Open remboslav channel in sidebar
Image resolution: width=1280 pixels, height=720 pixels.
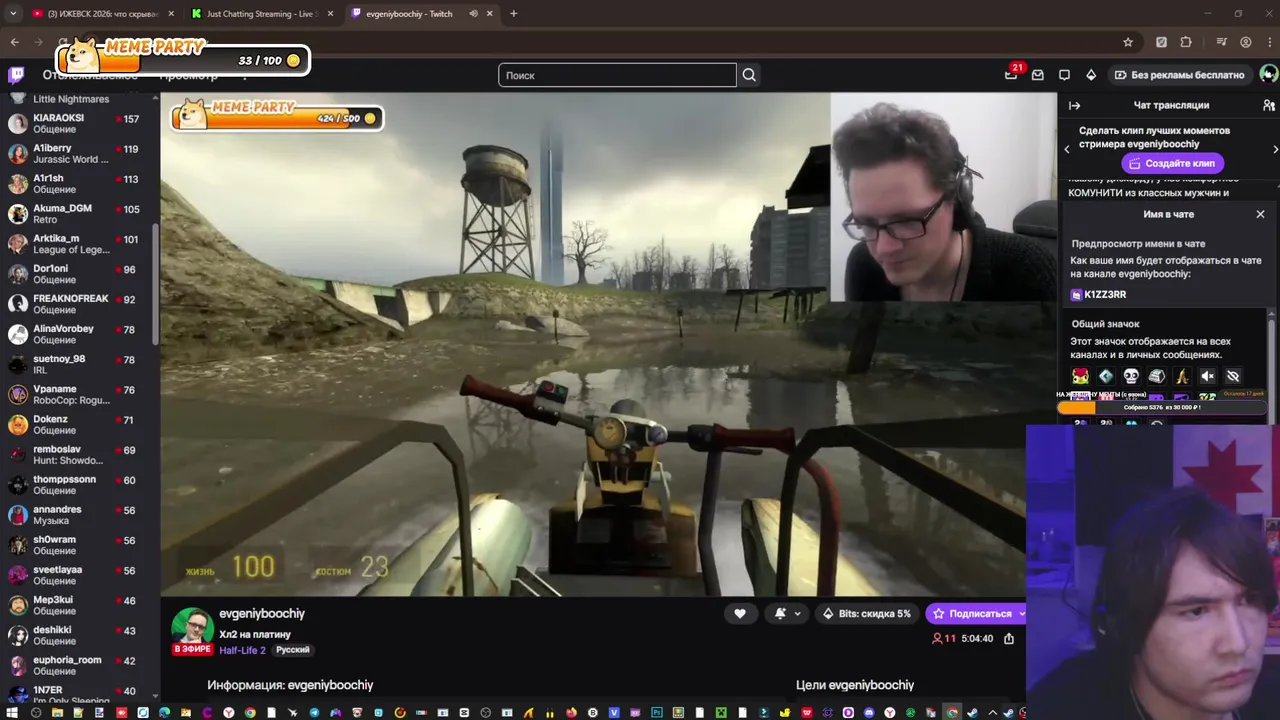click(79, 454)
